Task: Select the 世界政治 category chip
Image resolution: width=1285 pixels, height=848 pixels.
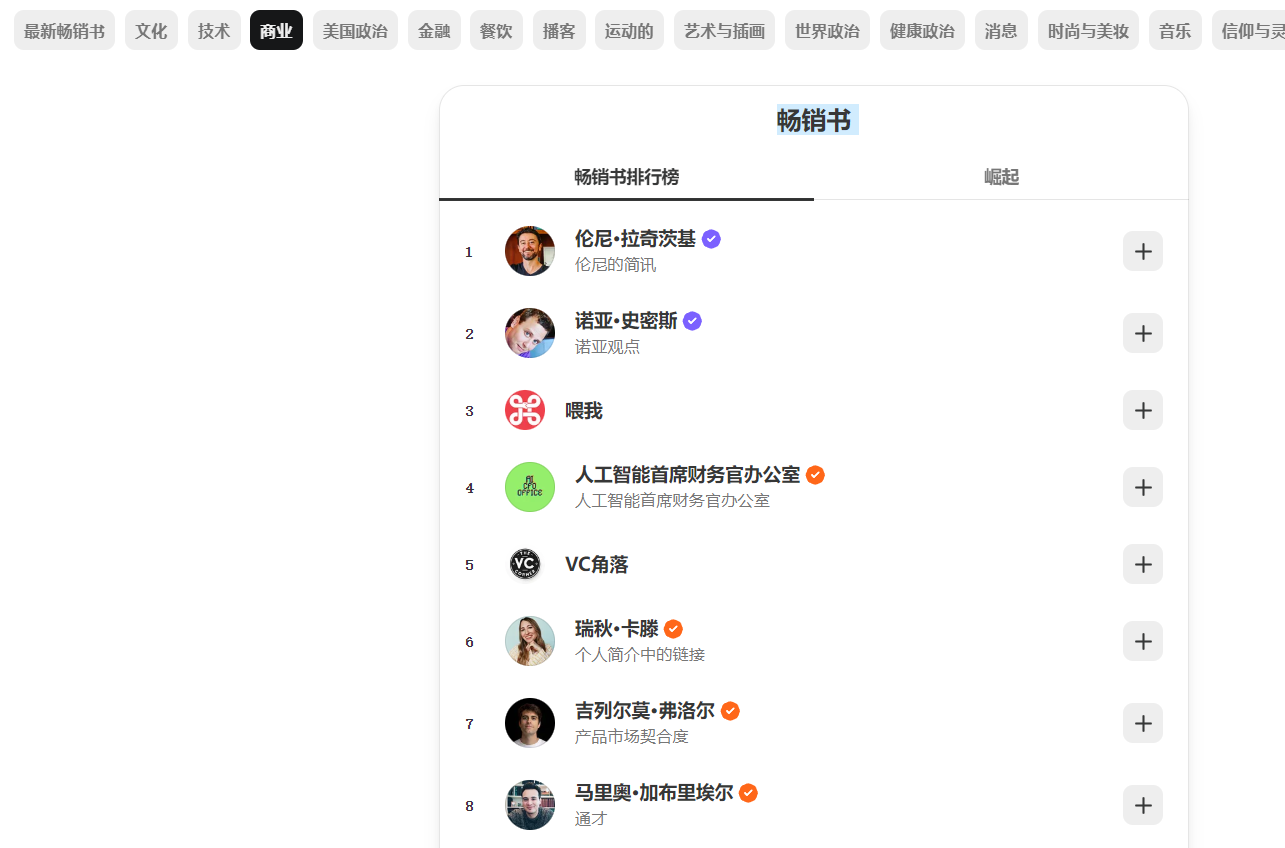Action: [x=827, y=30]
